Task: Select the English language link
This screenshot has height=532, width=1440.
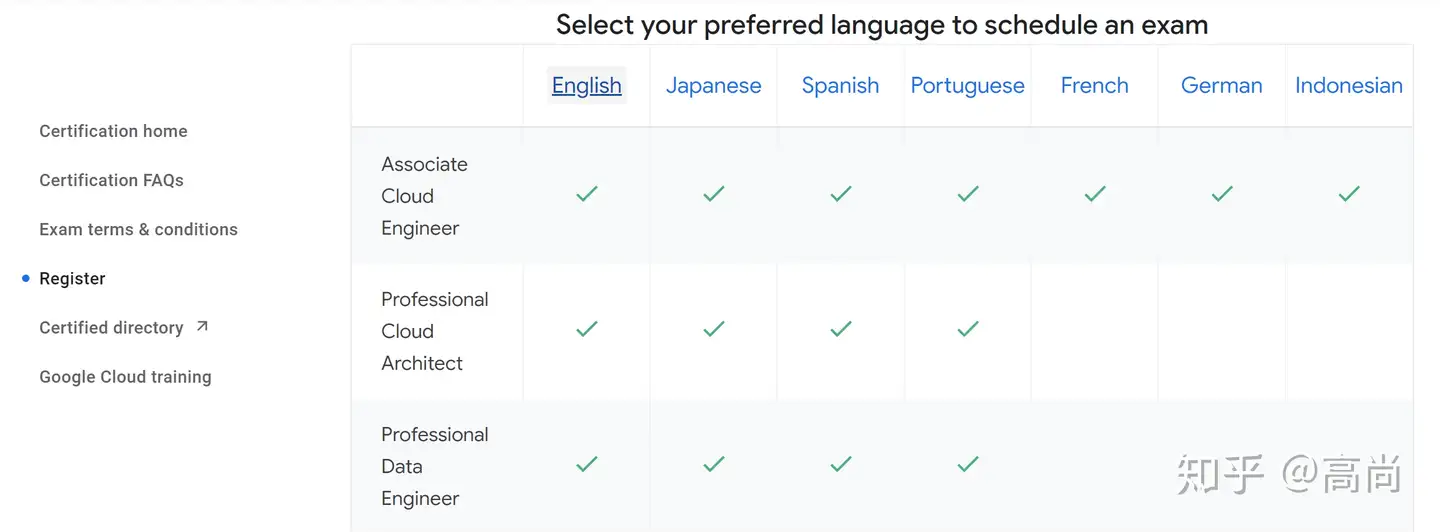Action: tap(587, 86)
